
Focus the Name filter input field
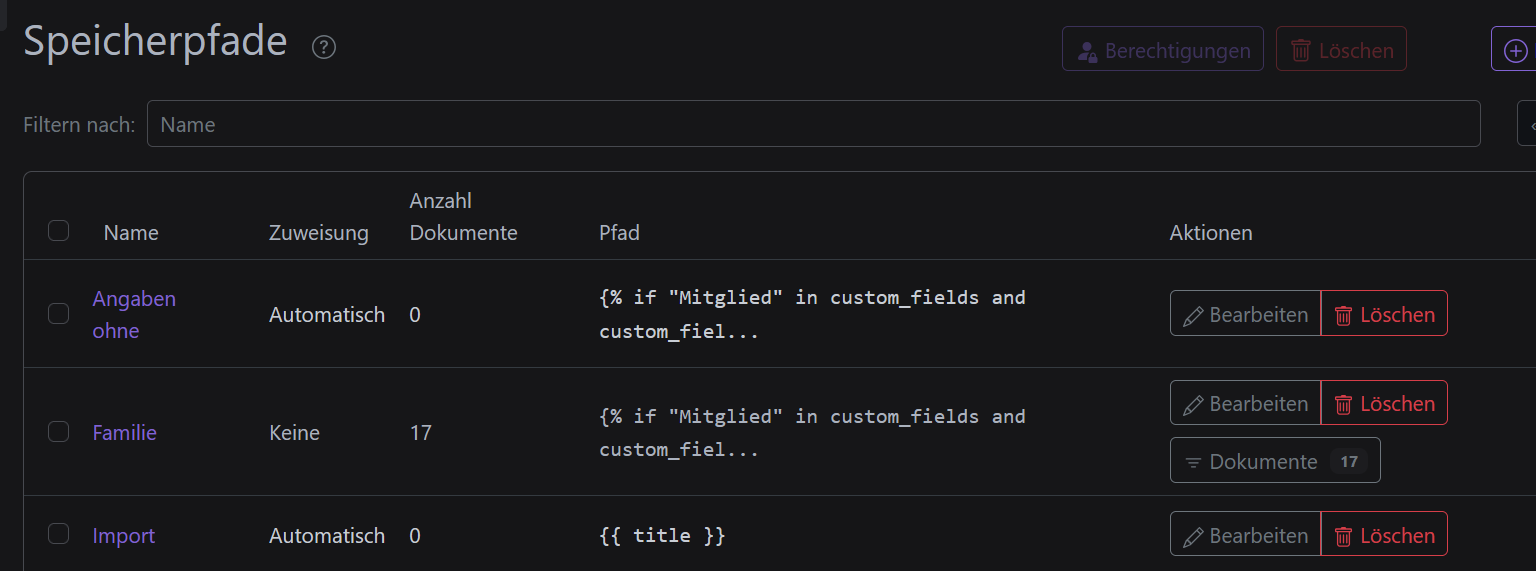(x=813, y=124)
